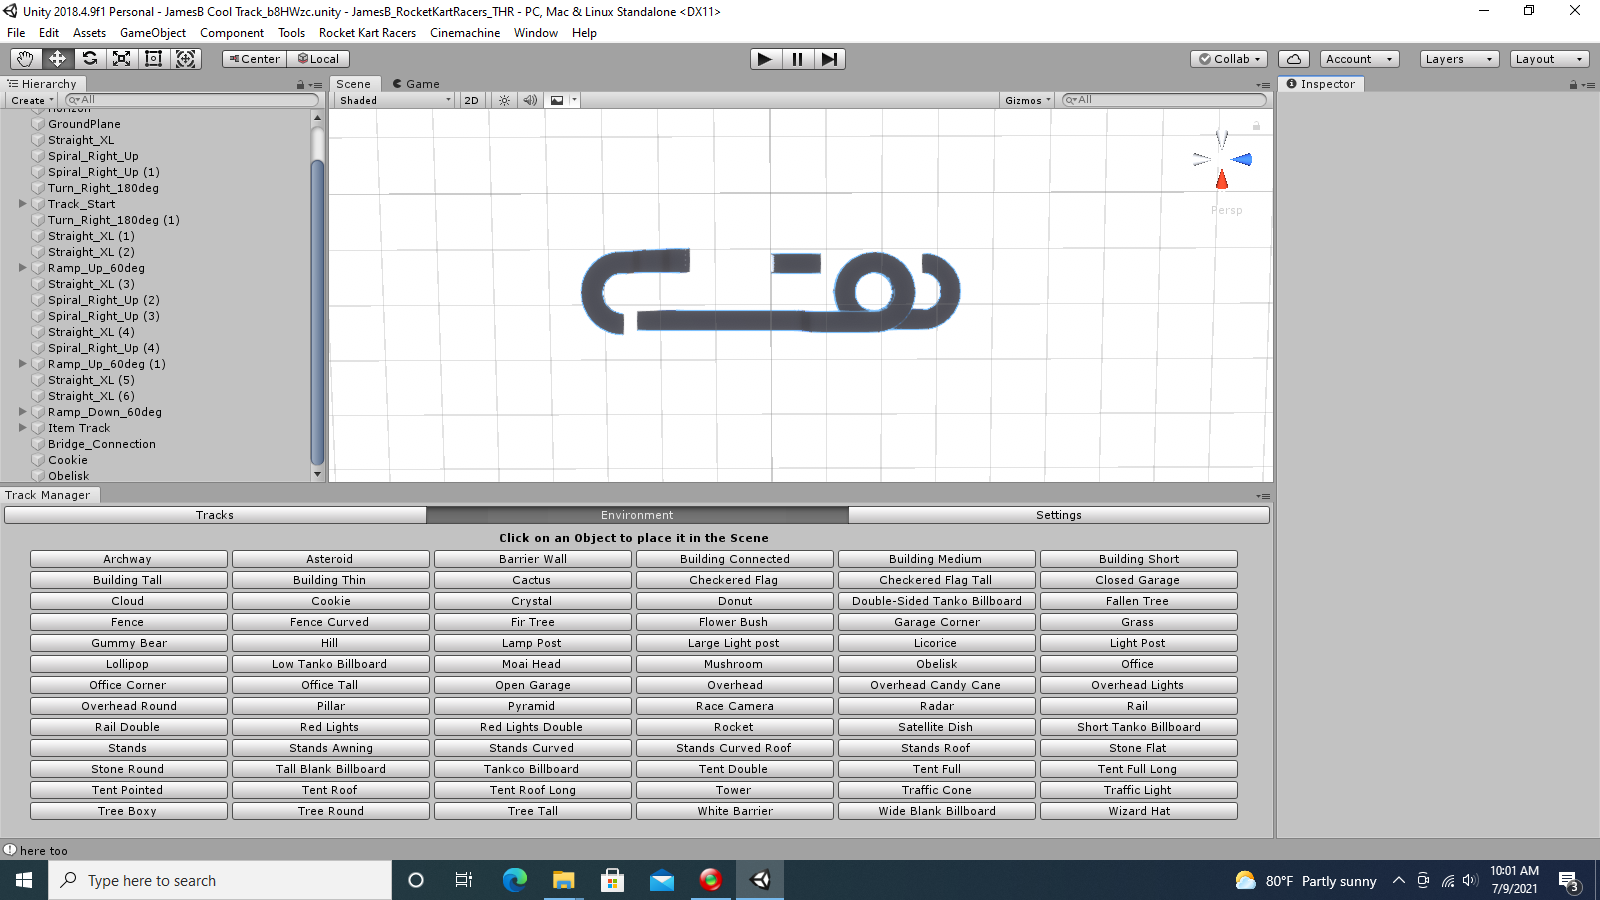The width and height of the screenshot is (1600, 900).
Task: Open the Shaded draw mode dropdown
Action: click(x=394, y=100)
